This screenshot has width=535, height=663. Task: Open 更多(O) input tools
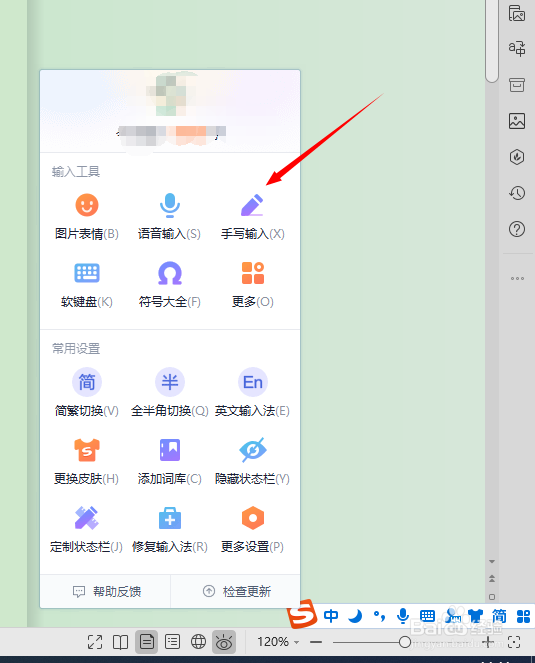click(252, 285)
